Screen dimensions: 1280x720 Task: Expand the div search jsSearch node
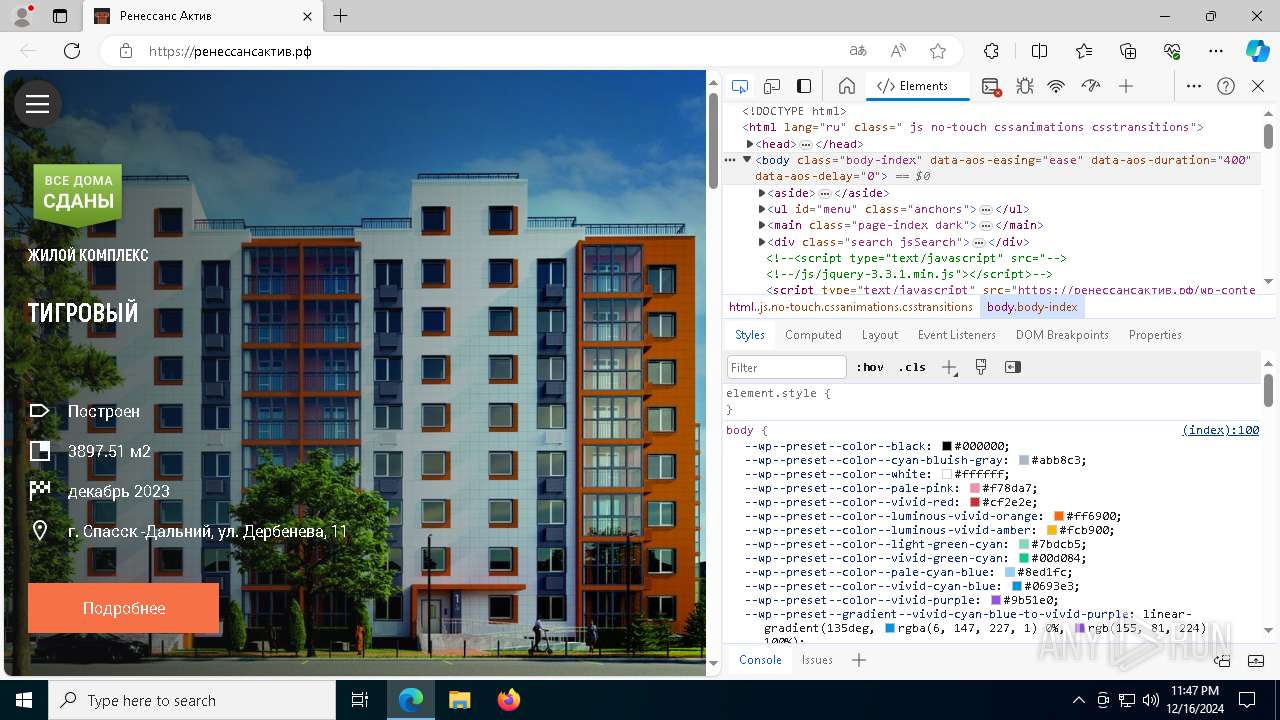pyautogui.click(x=762, y=242)
